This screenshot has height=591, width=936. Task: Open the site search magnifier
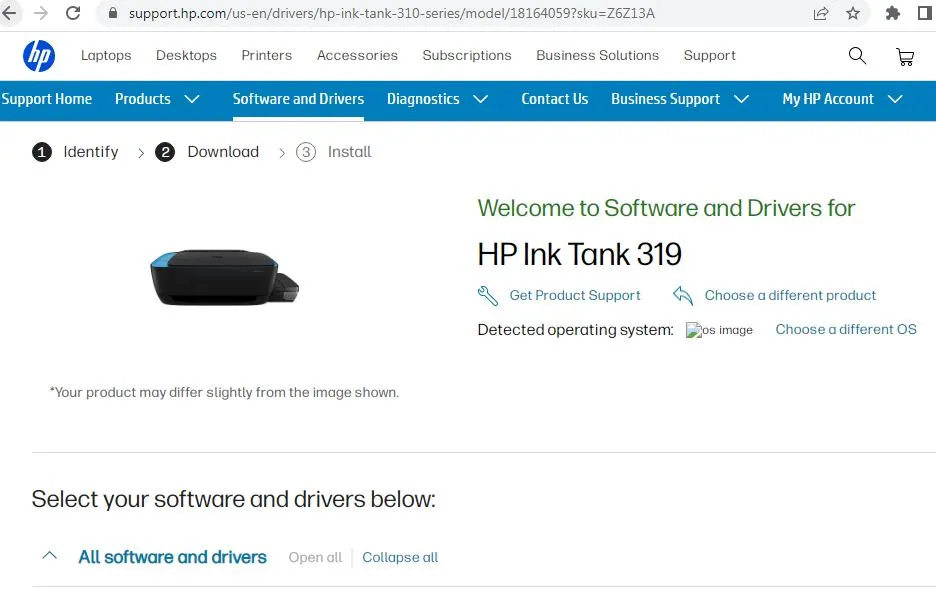coord(857,56)
